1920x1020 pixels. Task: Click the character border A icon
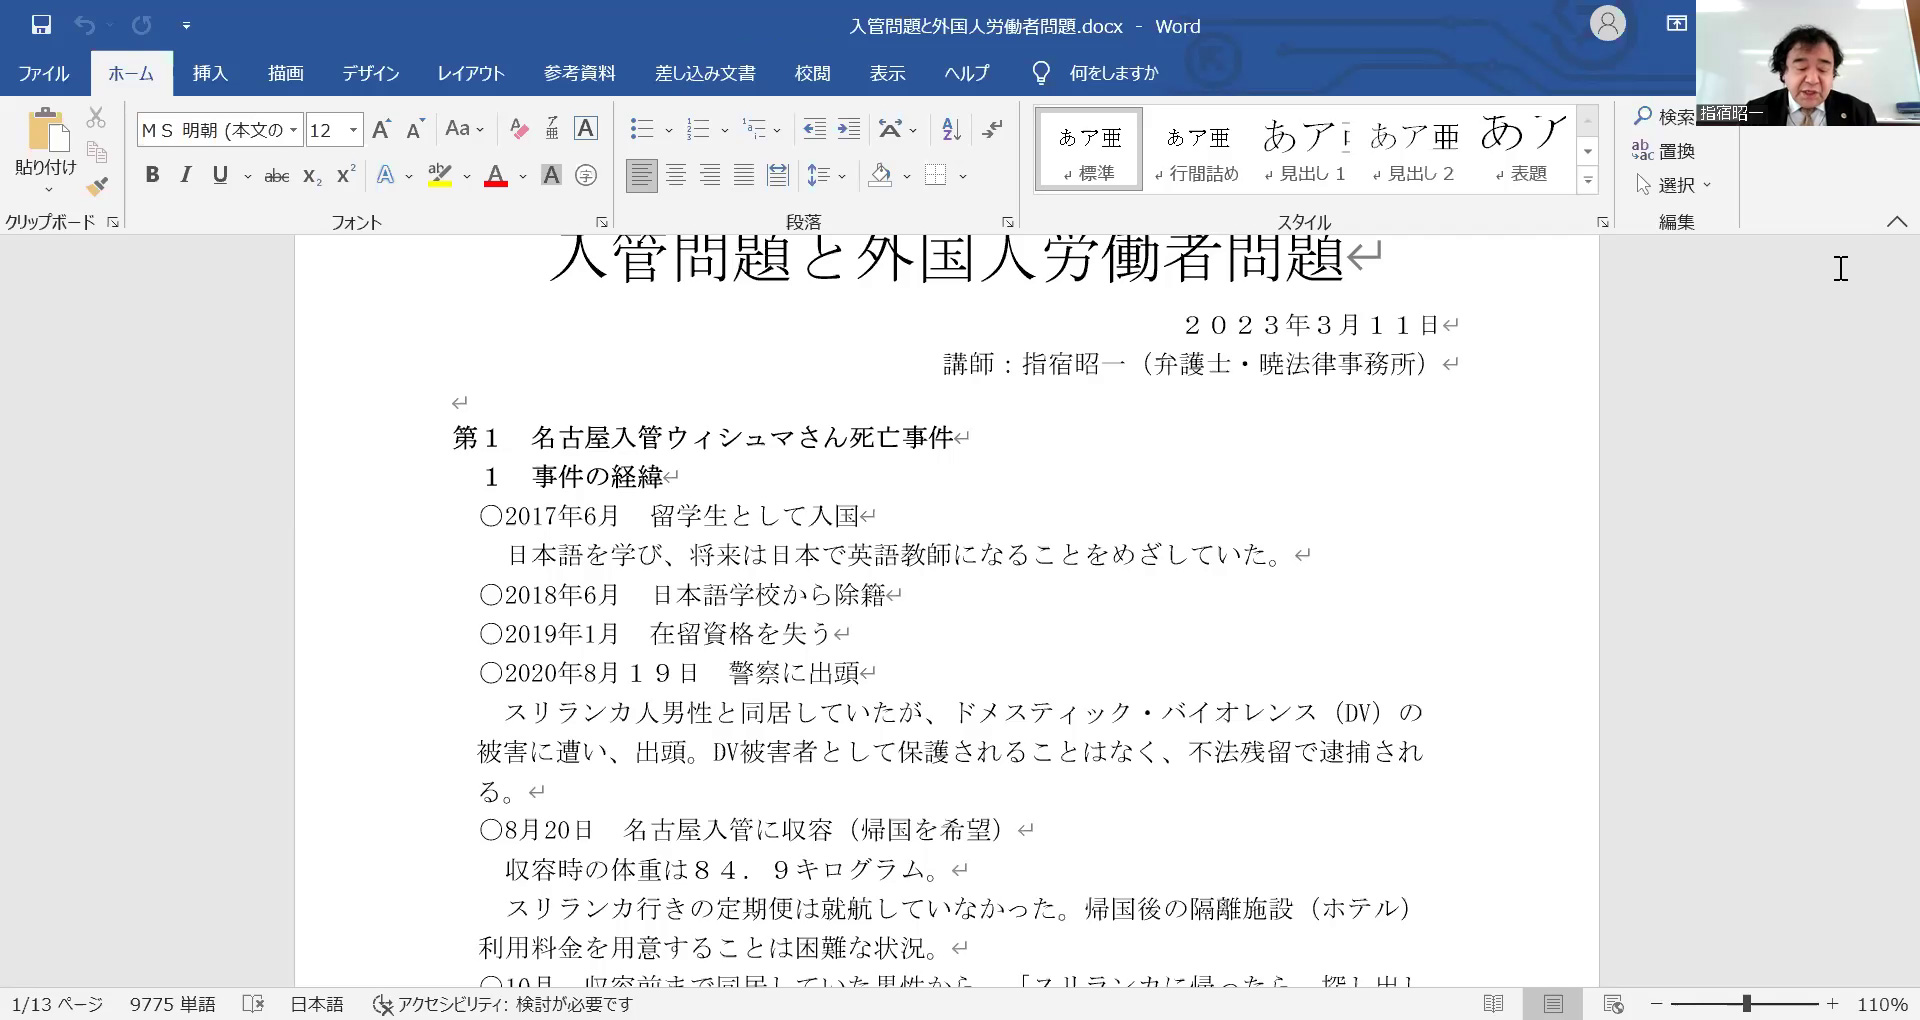[586, 129]
